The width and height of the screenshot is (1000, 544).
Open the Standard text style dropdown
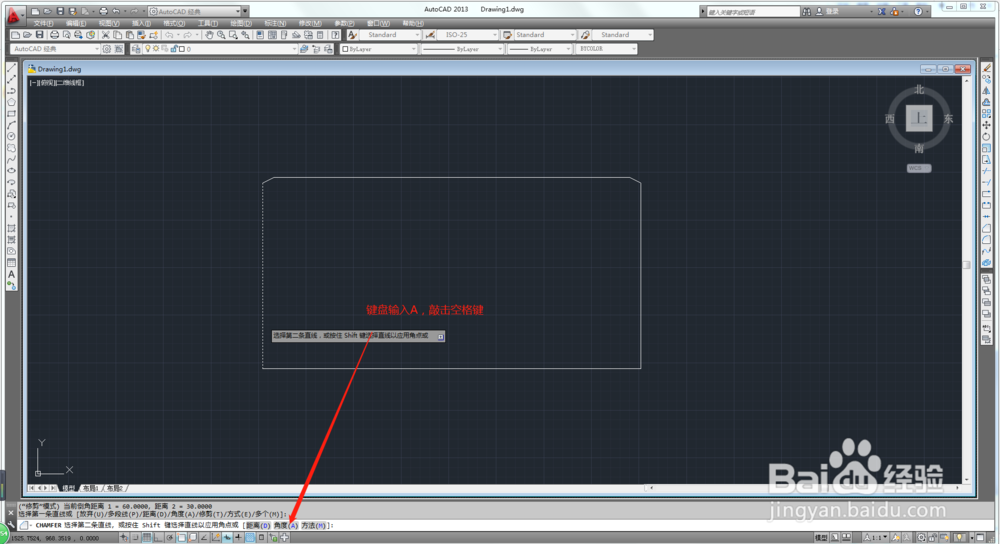tap(390, 35)
